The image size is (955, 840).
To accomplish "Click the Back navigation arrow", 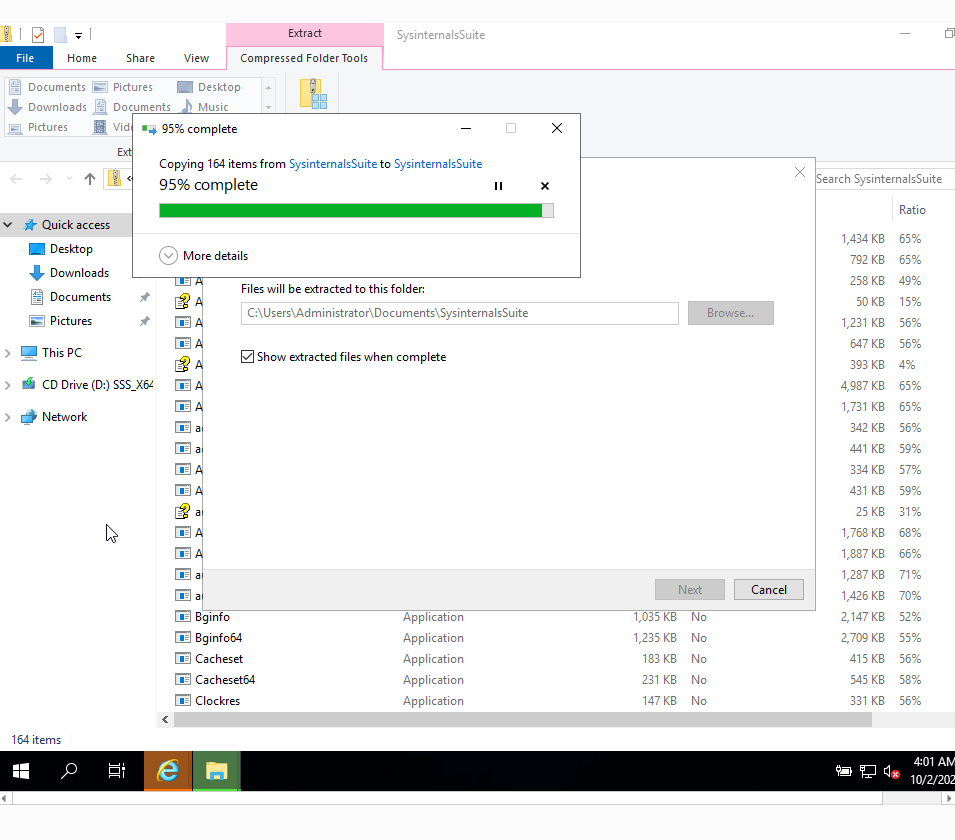I will coord(16,179).
